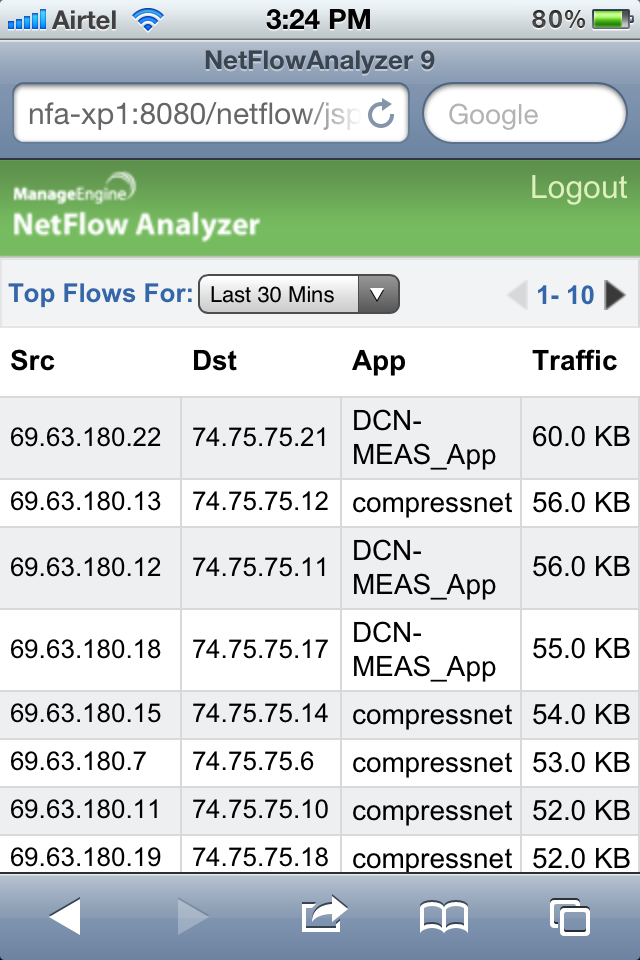Tap the Safari forward arrow
Image resolution: width=640 pixels, height=960 pixels.
192,917
